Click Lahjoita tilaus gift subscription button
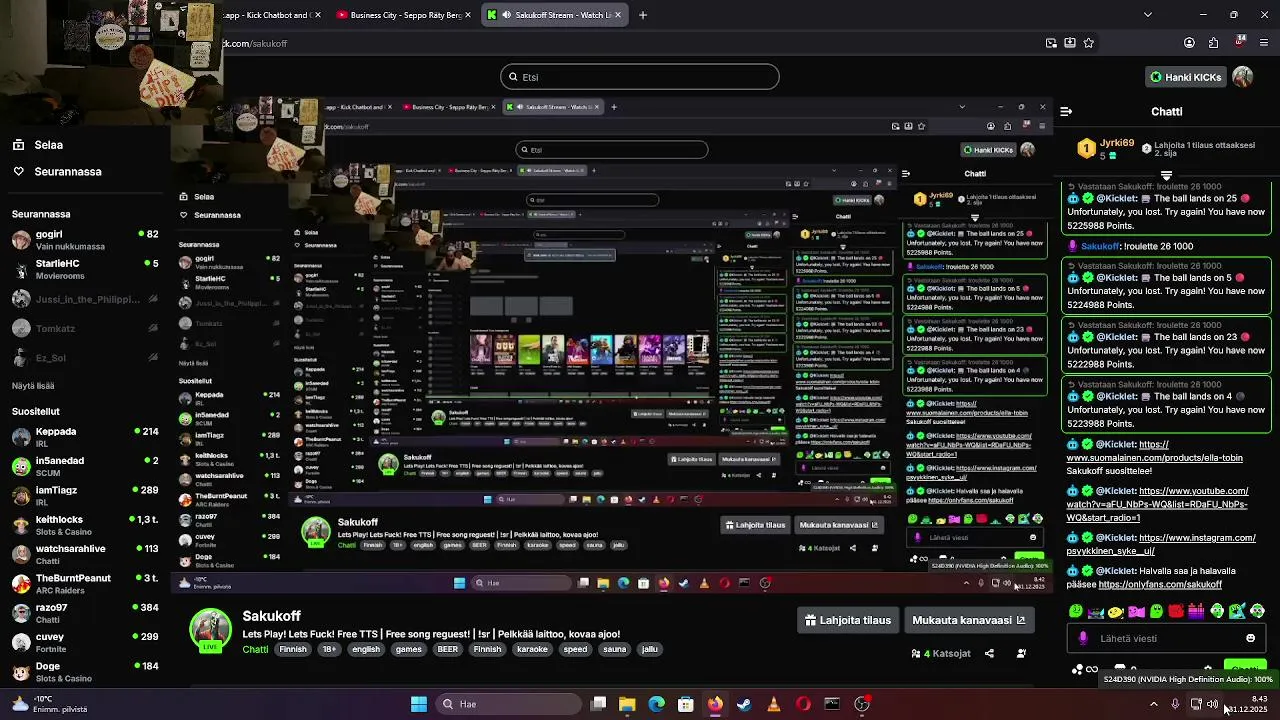1280x720 pixels. click(x=848, y=620)
